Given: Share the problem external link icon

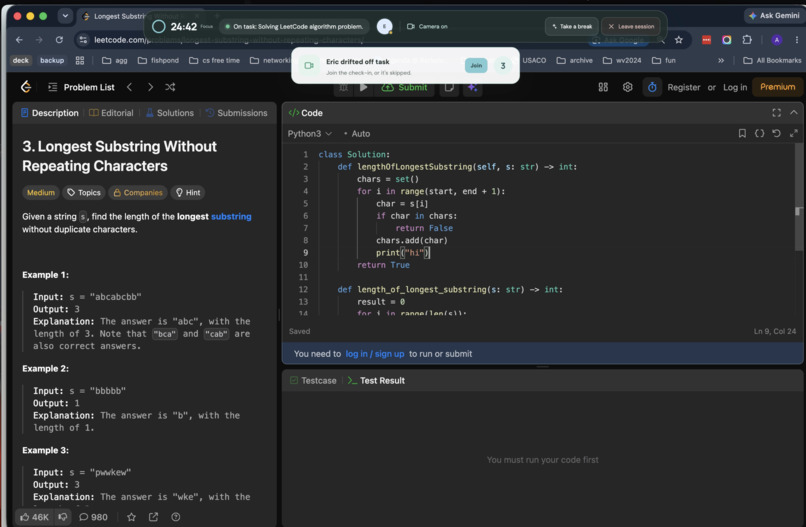Looking at the screenshot, I should [153, 517].
